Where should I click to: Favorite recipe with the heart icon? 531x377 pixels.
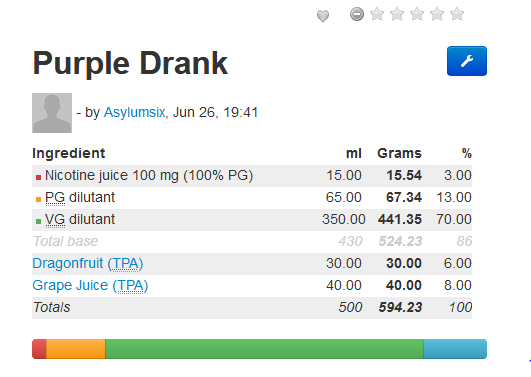pos(323,16)
